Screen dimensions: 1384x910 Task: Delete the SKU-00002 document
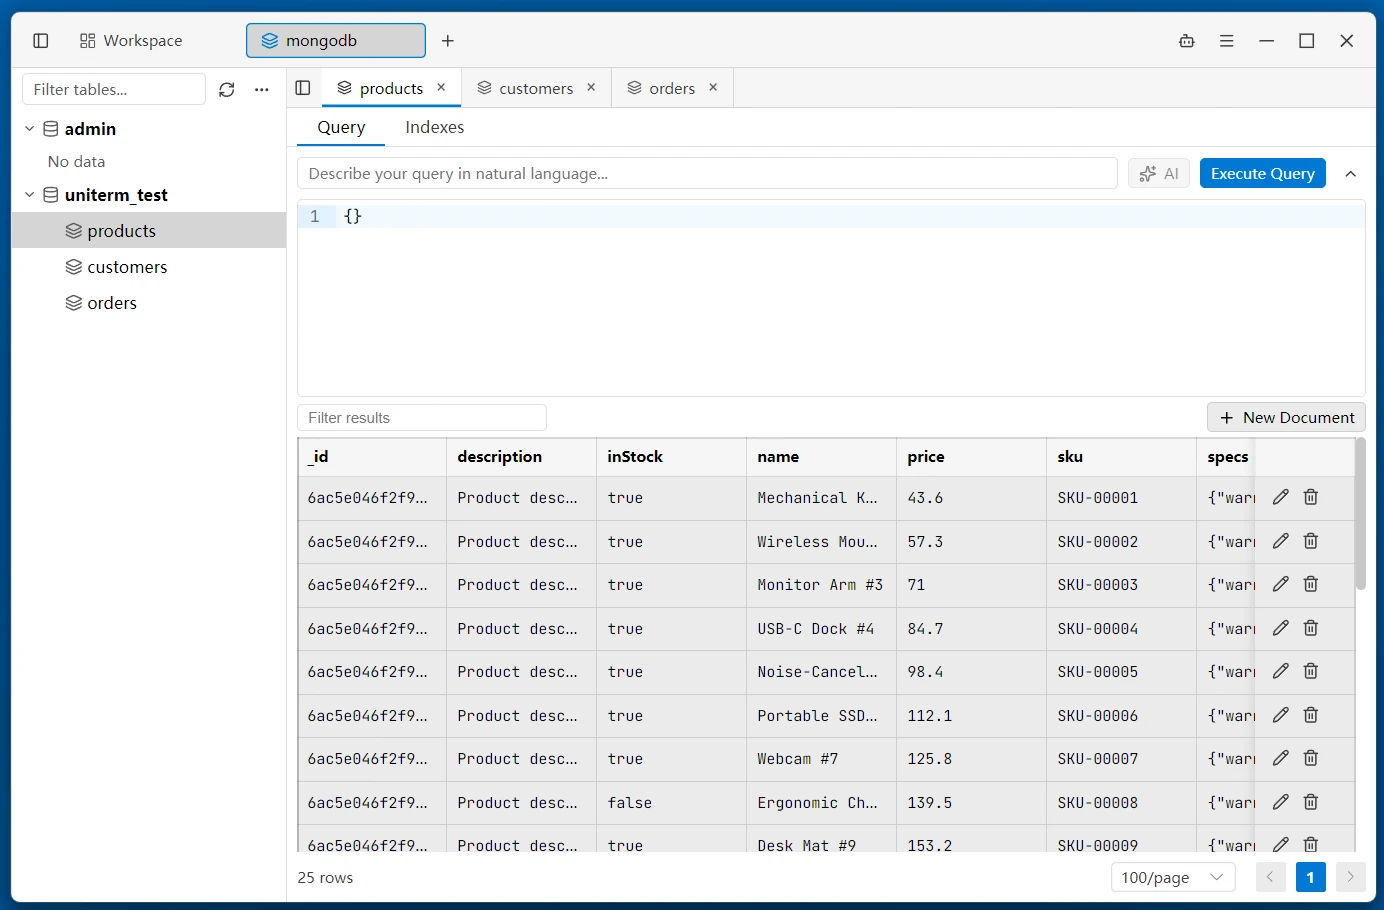pos(1311,541)
